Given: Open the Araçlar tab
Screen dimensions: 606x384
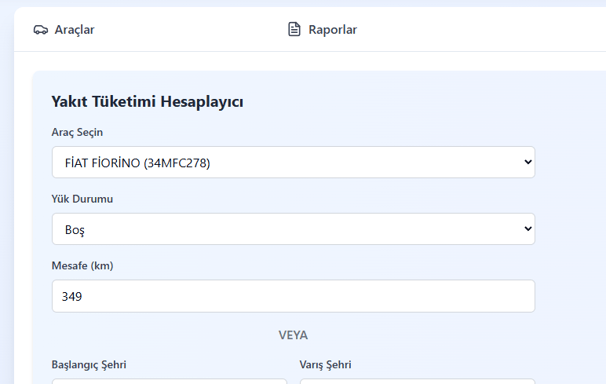Looking at the screenshot, I should pyautogui.click(x=64, y=30).
